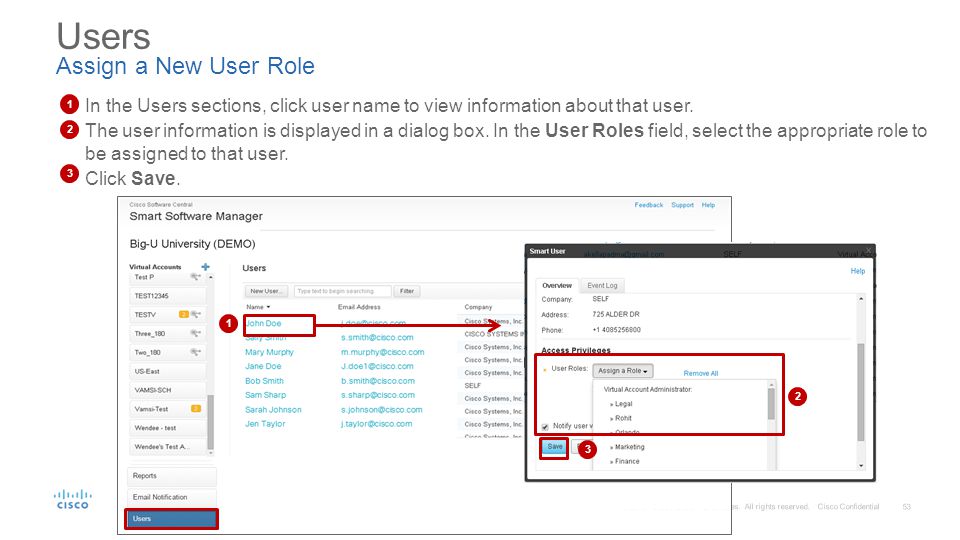Click the role list scrollbar thumb
This screenshot has height=540, width=960.
(771, 404)
